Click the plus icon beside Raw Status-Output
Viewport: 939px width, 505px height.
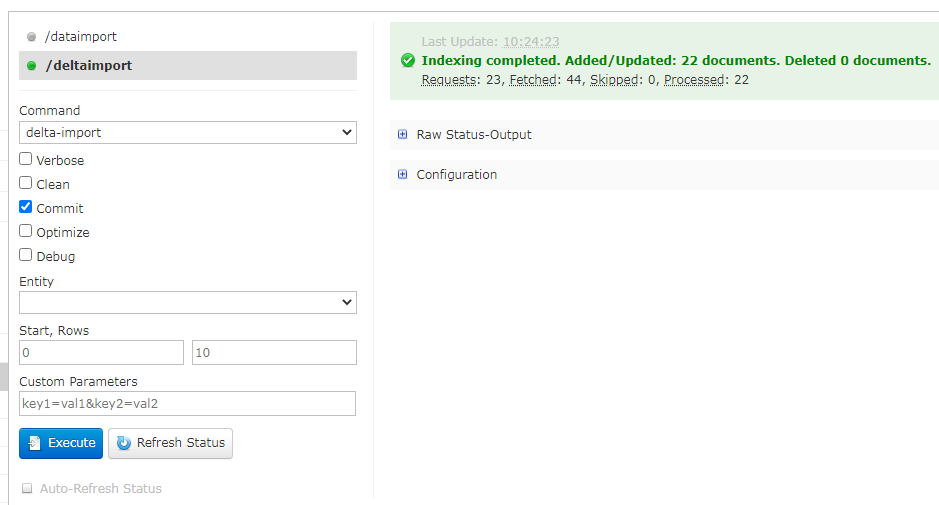(403, 135)
